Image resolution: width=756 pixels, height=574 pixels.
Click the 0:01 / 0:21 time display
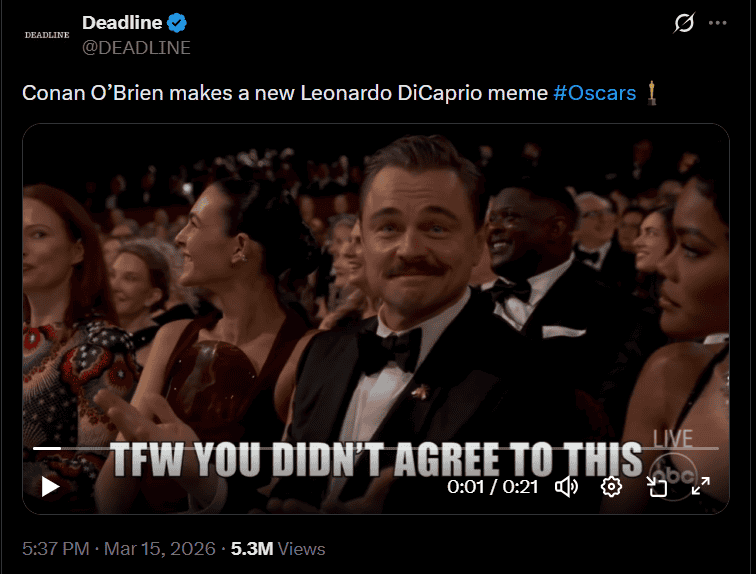[494, 487]
